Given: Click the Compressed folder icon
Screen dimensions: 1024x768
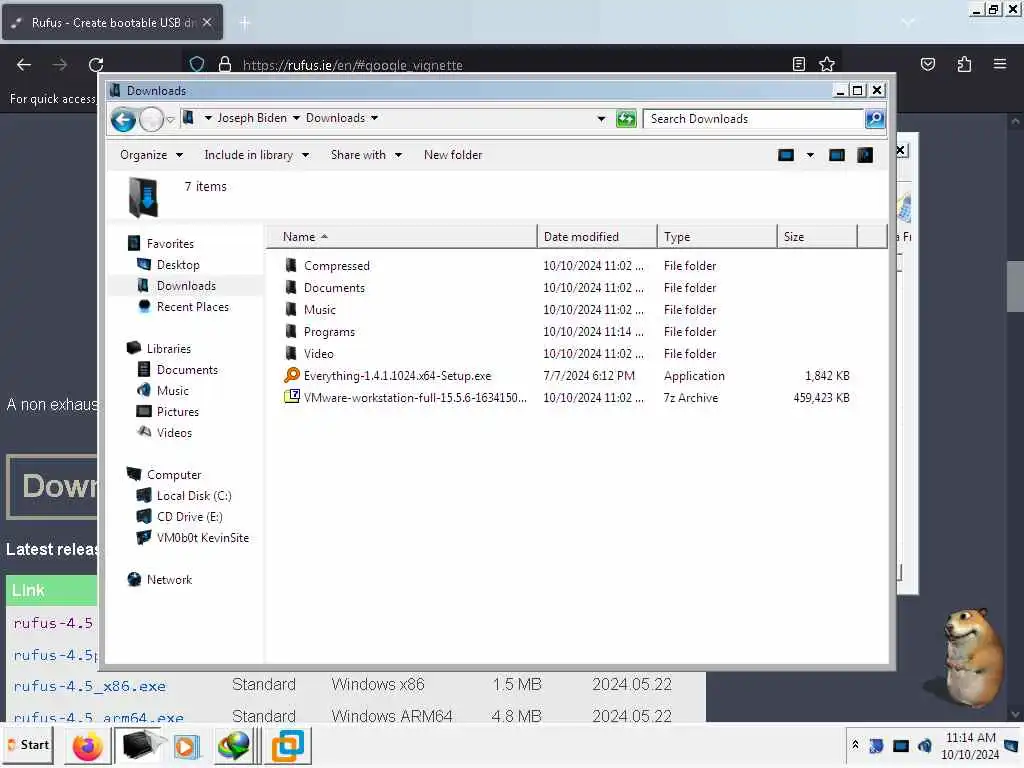Looking at the screenshot, I should pos(291,265).
